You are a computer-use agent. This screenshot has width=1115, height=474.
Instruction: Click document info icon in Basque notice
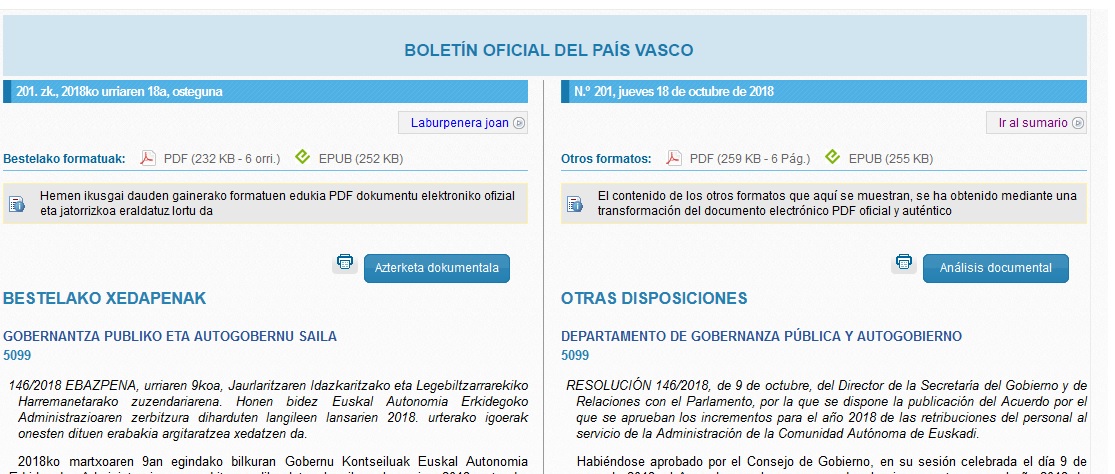click(17, 204)
